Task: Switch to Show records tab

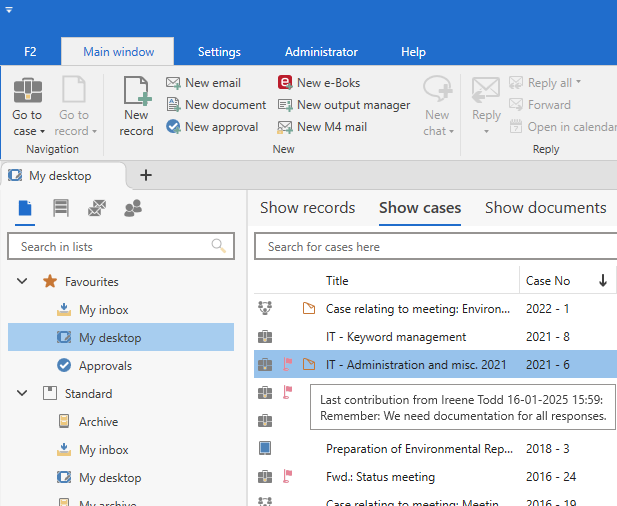Action: click(x=307, y=208)
